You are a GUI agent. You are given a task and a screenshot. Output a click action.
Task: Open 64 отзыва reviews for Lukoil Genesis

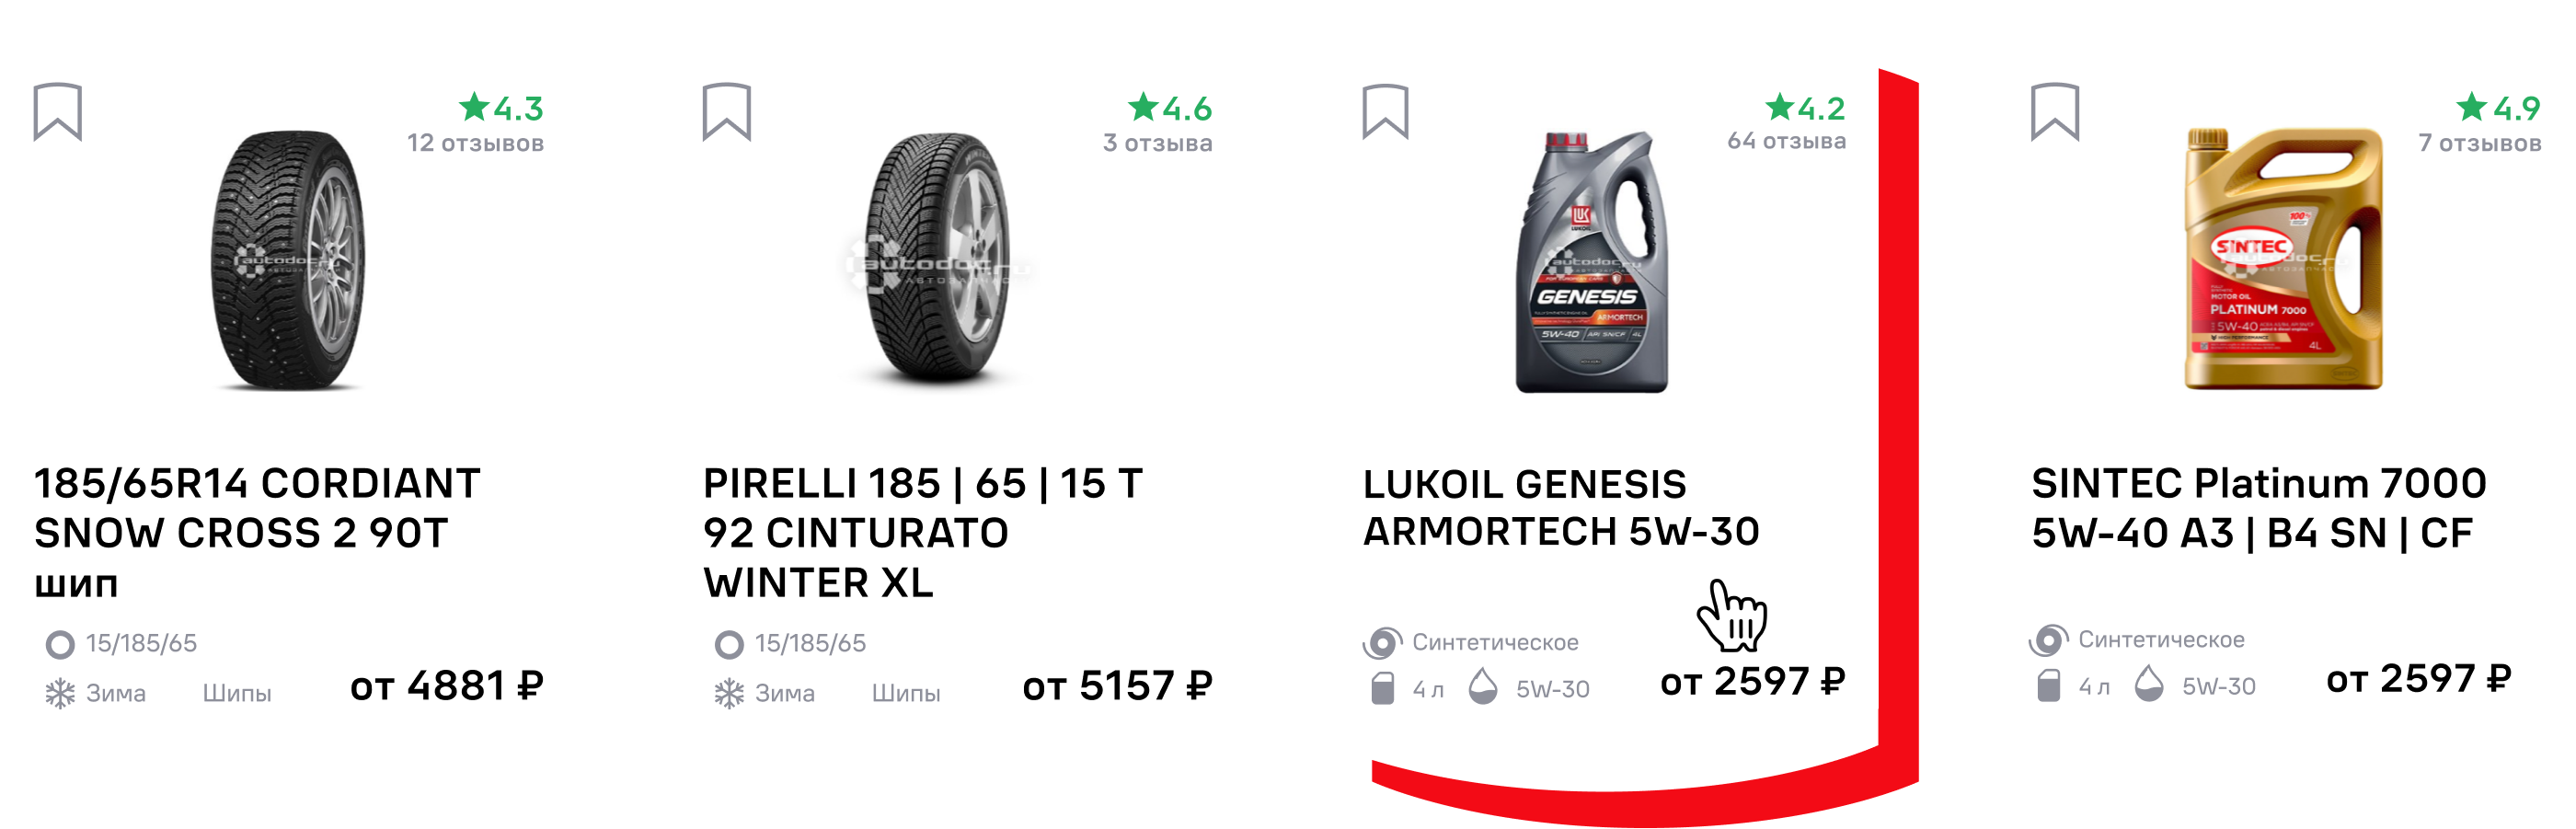(1786, 141)
